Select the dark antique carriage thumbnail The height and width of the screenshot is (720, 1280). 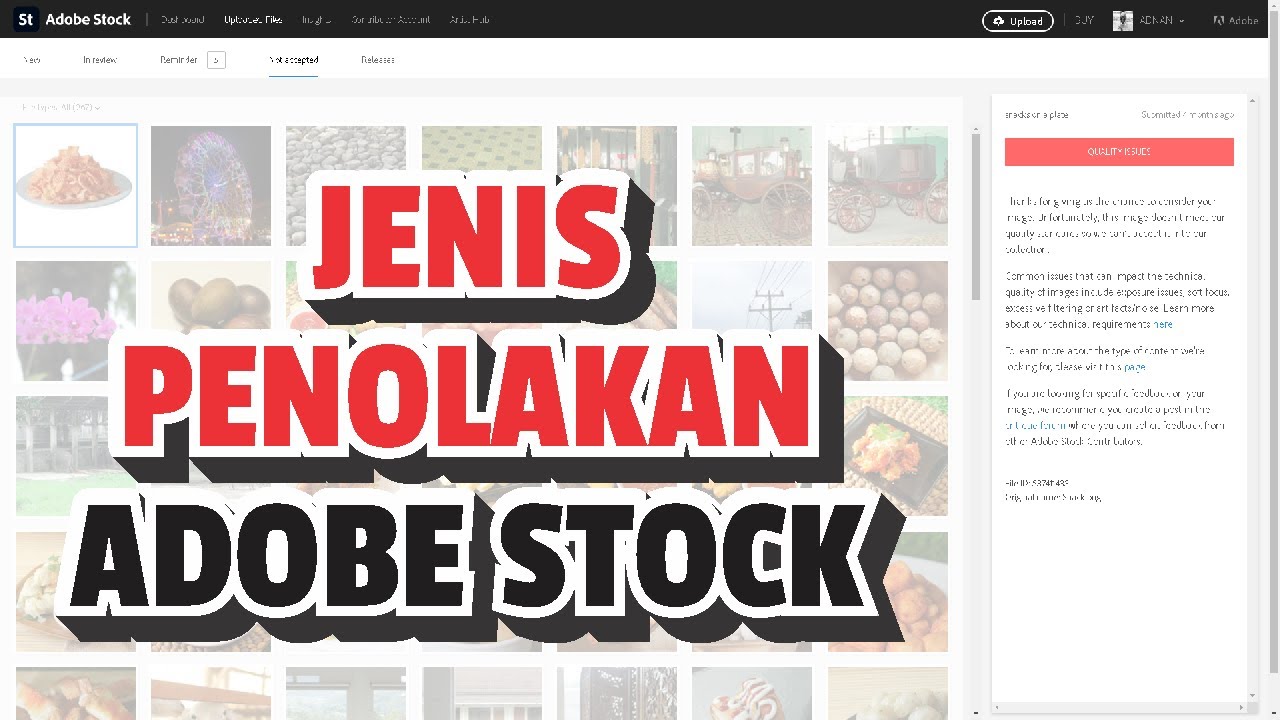coord(888,186)
